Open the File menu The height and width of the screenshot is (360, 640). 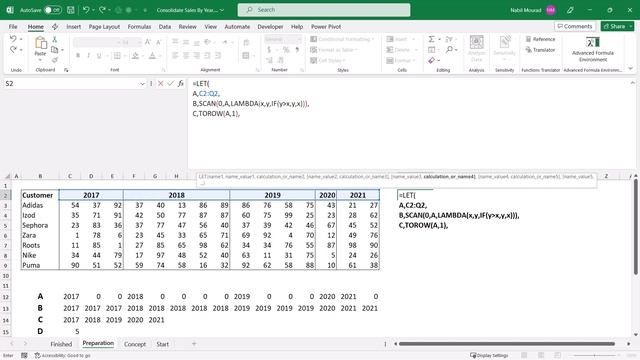[x=13, y=27]
